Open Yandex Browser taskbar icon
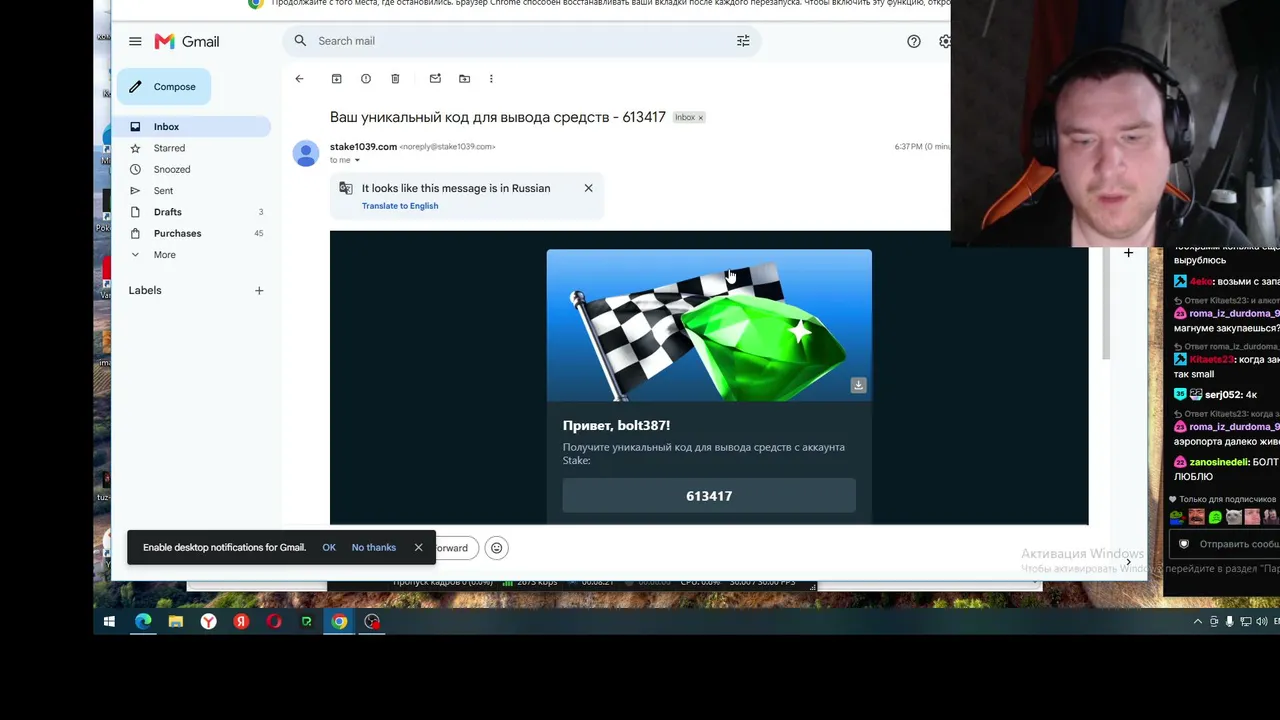The image size is (1280, 720). [x=208, y=622]
